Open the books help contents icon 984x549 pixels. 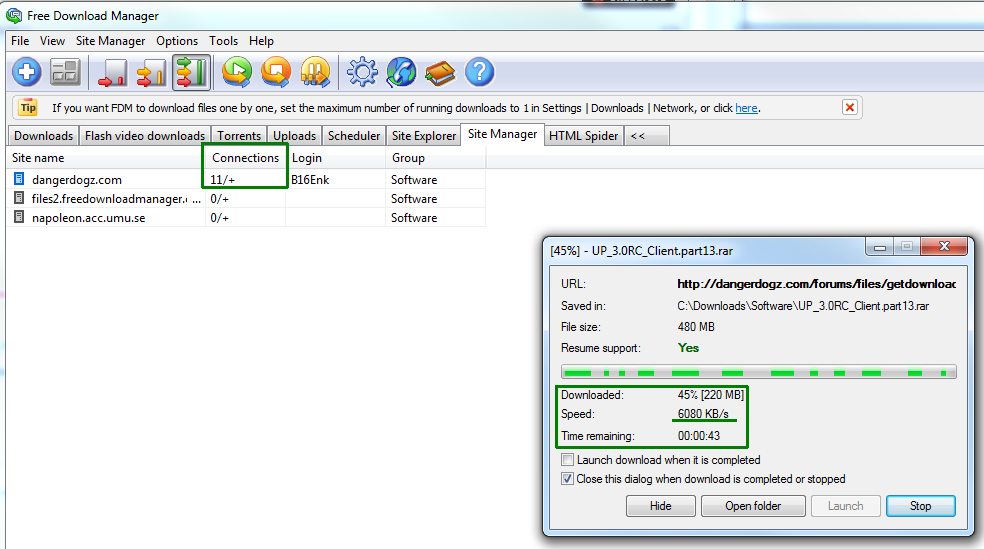(440, 73)
